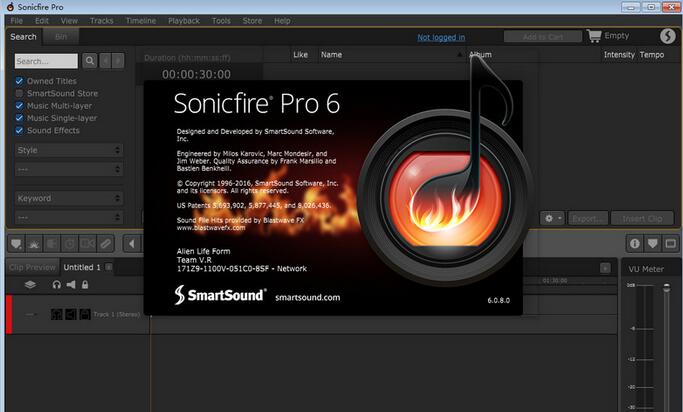Toggle solo on Track 1
Viewport: 683px width, 412px height.
click(57, 314)
